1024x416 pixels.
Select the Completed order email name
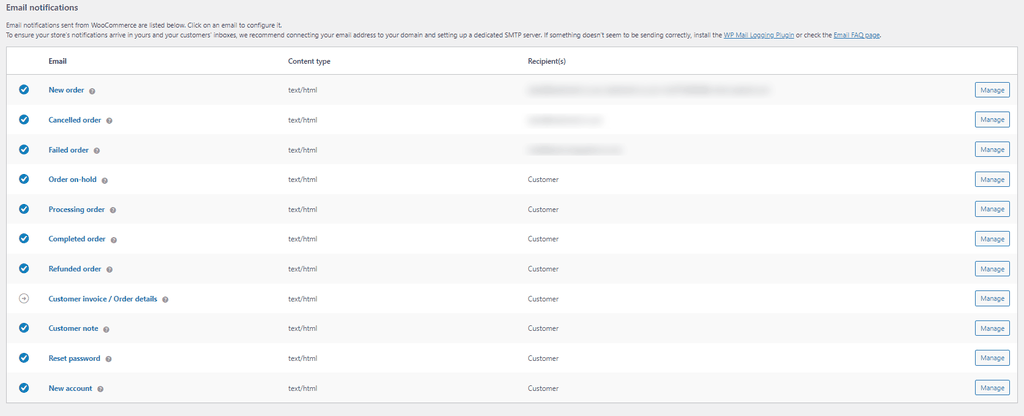(x=77, y=240)
